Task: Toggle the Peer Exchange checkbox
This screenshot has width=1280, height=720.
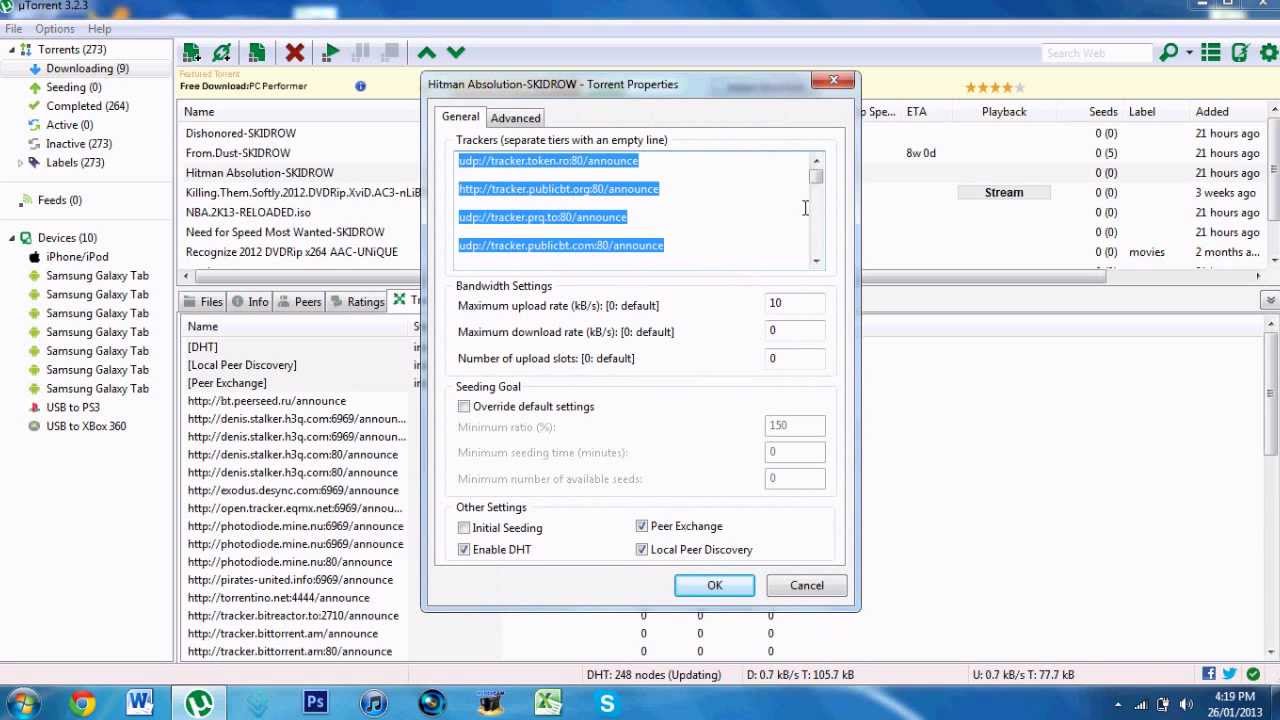Action: coord(642,526)
